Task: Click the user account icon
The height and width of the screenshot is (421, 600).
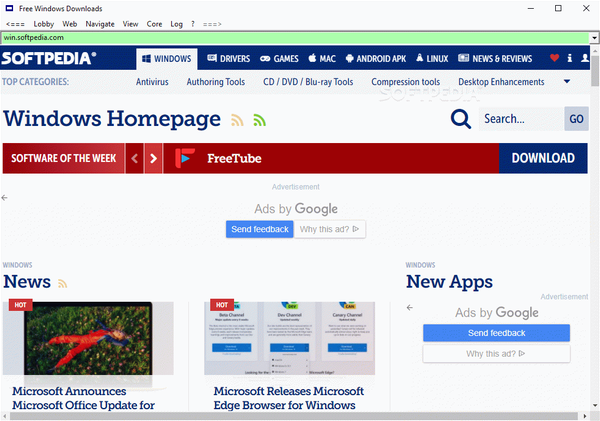Action: [x=585, y=58]
